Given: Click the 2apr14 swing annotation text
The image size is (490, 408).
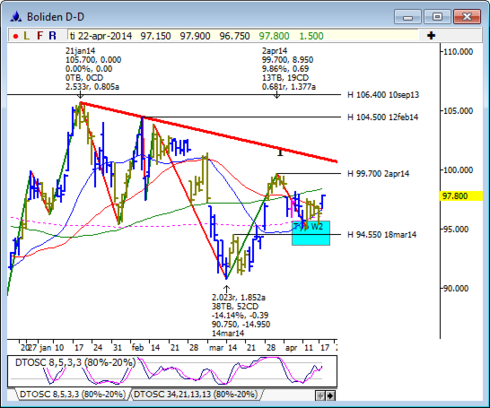Looking at the screenshot, I should point(289,69).
